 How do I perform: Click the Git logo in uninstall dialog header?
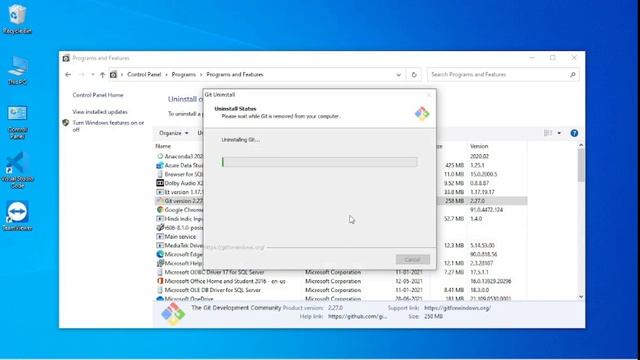(422, 113)
